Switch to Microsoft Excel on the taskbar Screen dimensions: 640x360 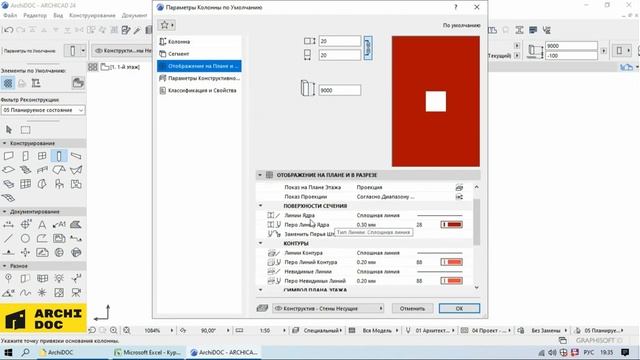(x=148, y=352)
